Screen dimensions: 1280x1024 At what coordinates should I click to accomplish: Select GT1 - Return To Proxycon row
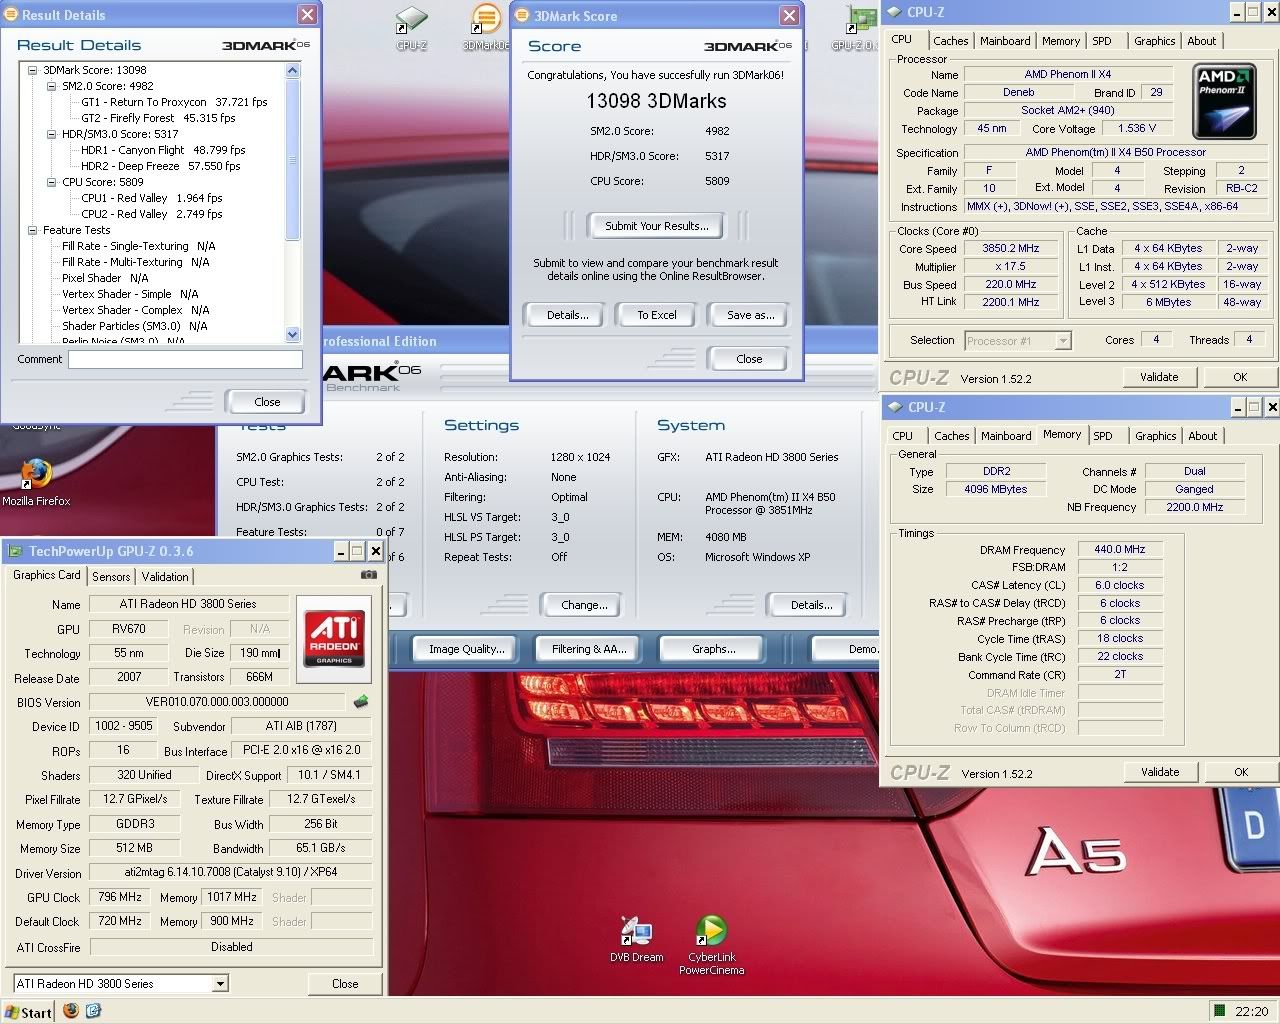[174, 102]
